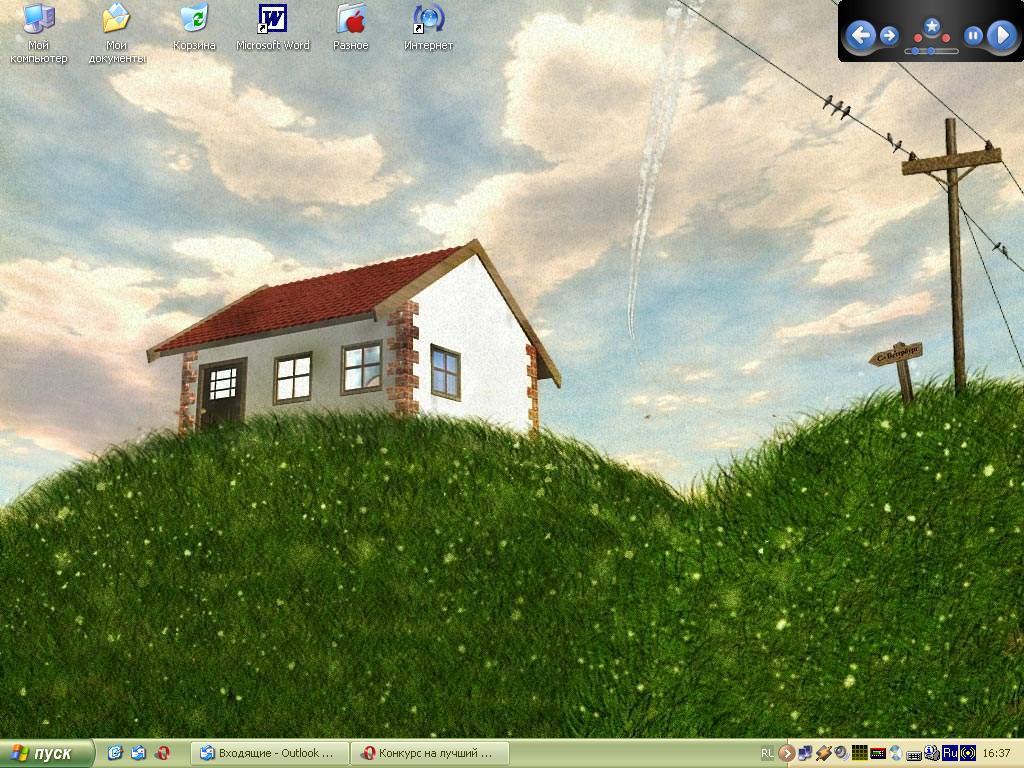Image resolution: width=1024 pixels, height=768 pixels.
Task: Click the info printer tray icon
Action: pos(932,753)
